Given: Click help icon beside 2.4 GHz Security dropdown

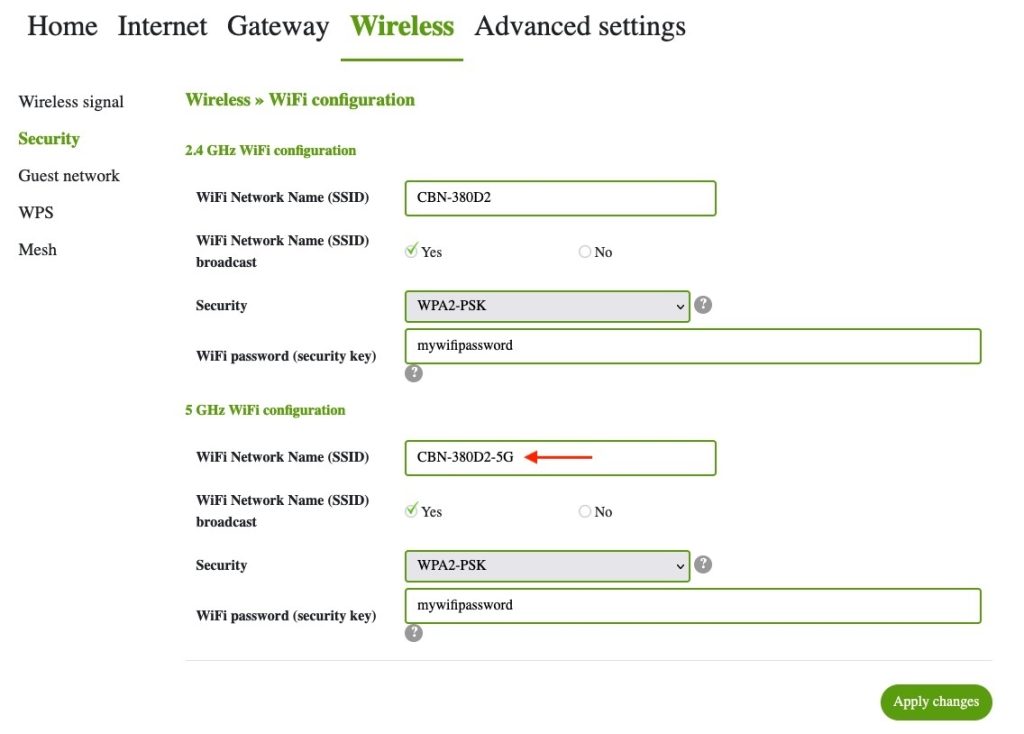Looking at the screenshot, I should pyautogui.click(x=703, y=305).
